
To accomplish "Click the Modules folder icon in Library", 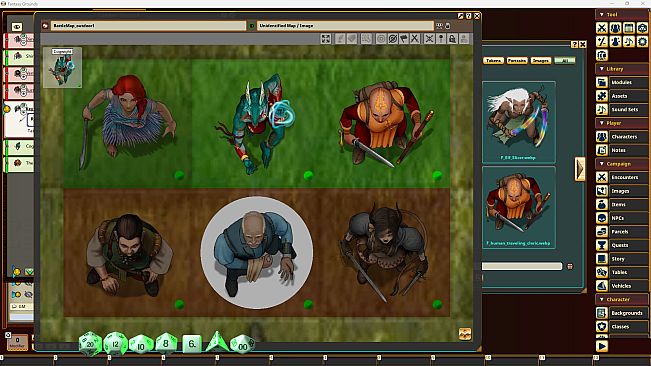I will coord(602,82).
